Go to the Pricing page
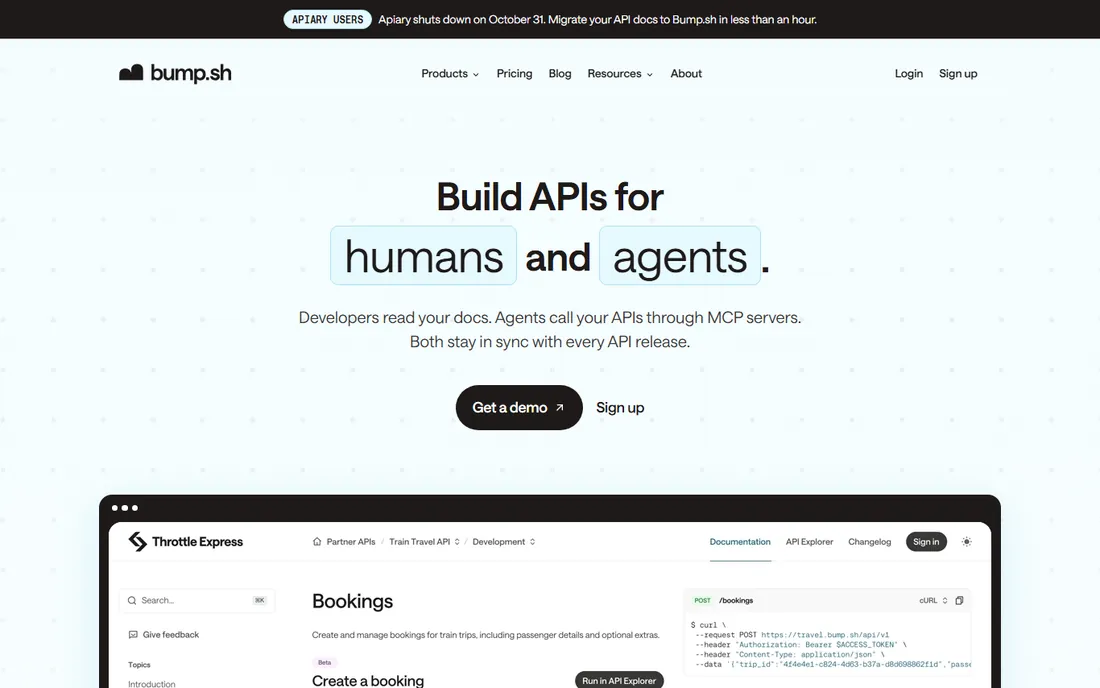Viewport: 1100px width, 688px height. (x=514, y=74)
